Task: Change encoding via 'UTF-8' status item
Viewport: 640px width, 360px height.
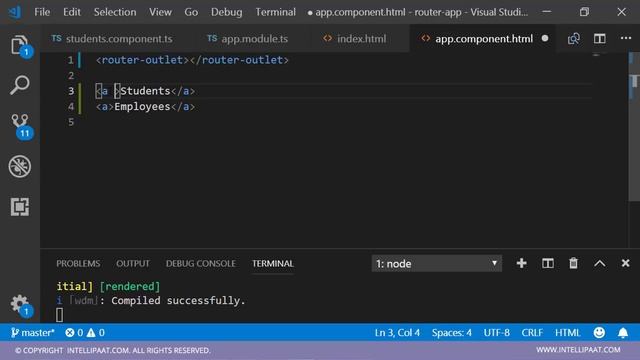Action: pos(496,333)
